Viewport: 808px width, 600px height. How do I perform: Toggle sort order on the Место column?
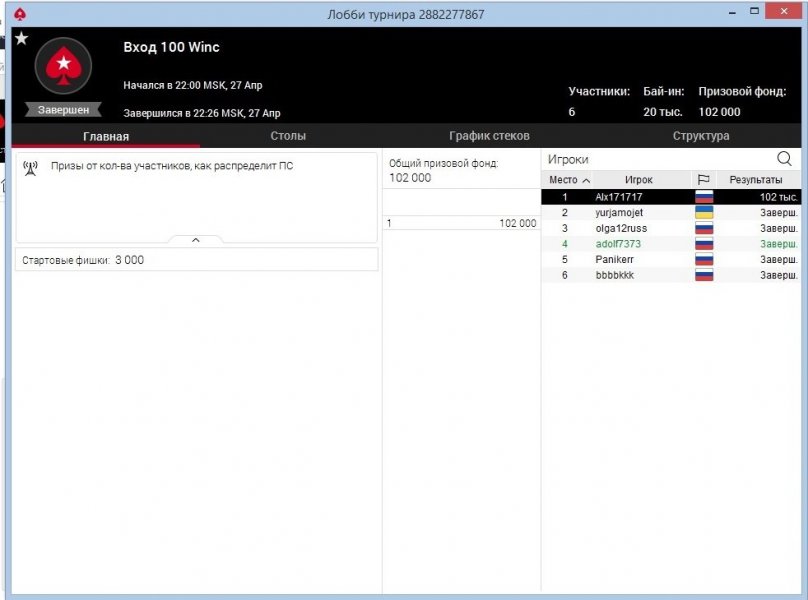click(x=568, y=180)
